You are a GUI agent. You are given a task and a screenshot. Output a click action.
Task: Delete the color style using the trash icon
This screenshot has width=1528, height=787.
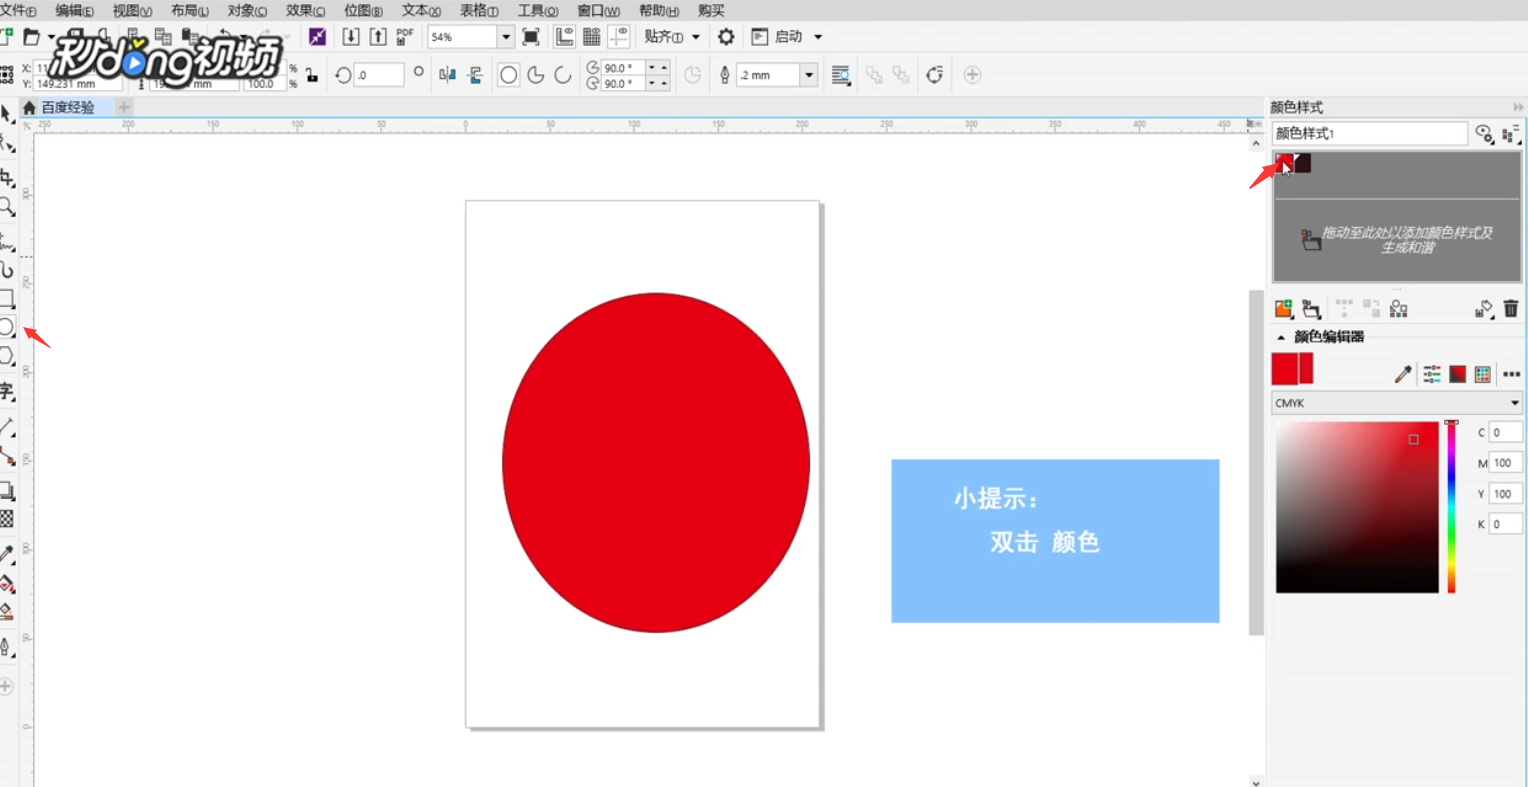coord(1510,309)
